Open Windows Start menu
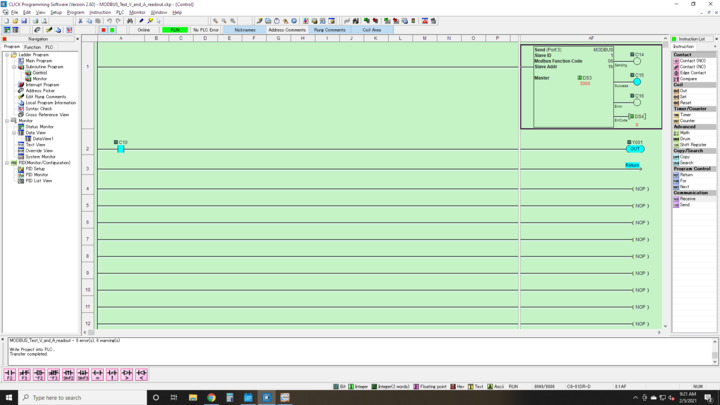The width and height of the screenshot is (720, 405). click(x=9, y=398)
